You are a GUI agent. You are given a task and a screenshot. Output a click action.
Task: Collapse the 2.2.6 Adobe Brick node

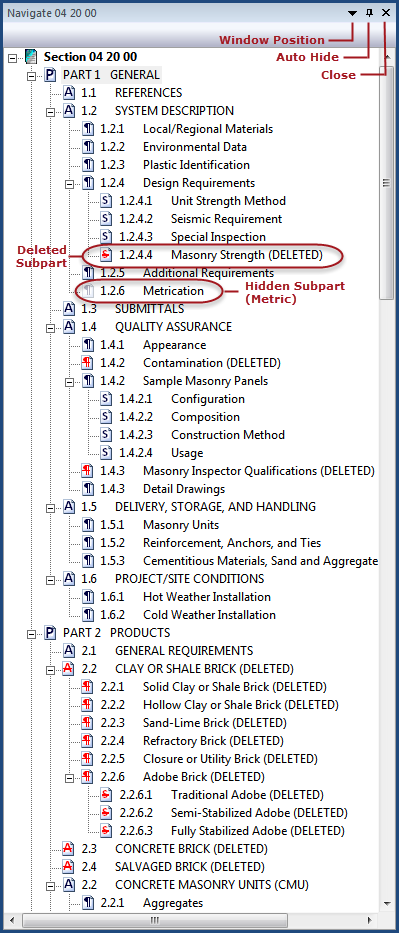(69, 777)
